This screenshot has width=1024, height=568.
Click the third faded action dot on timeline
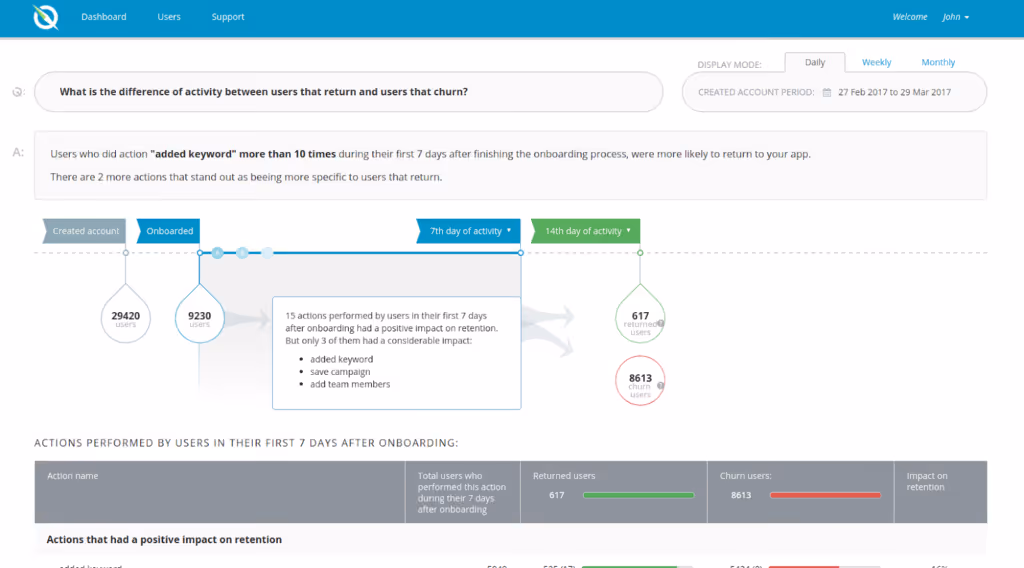coord(267,253)
